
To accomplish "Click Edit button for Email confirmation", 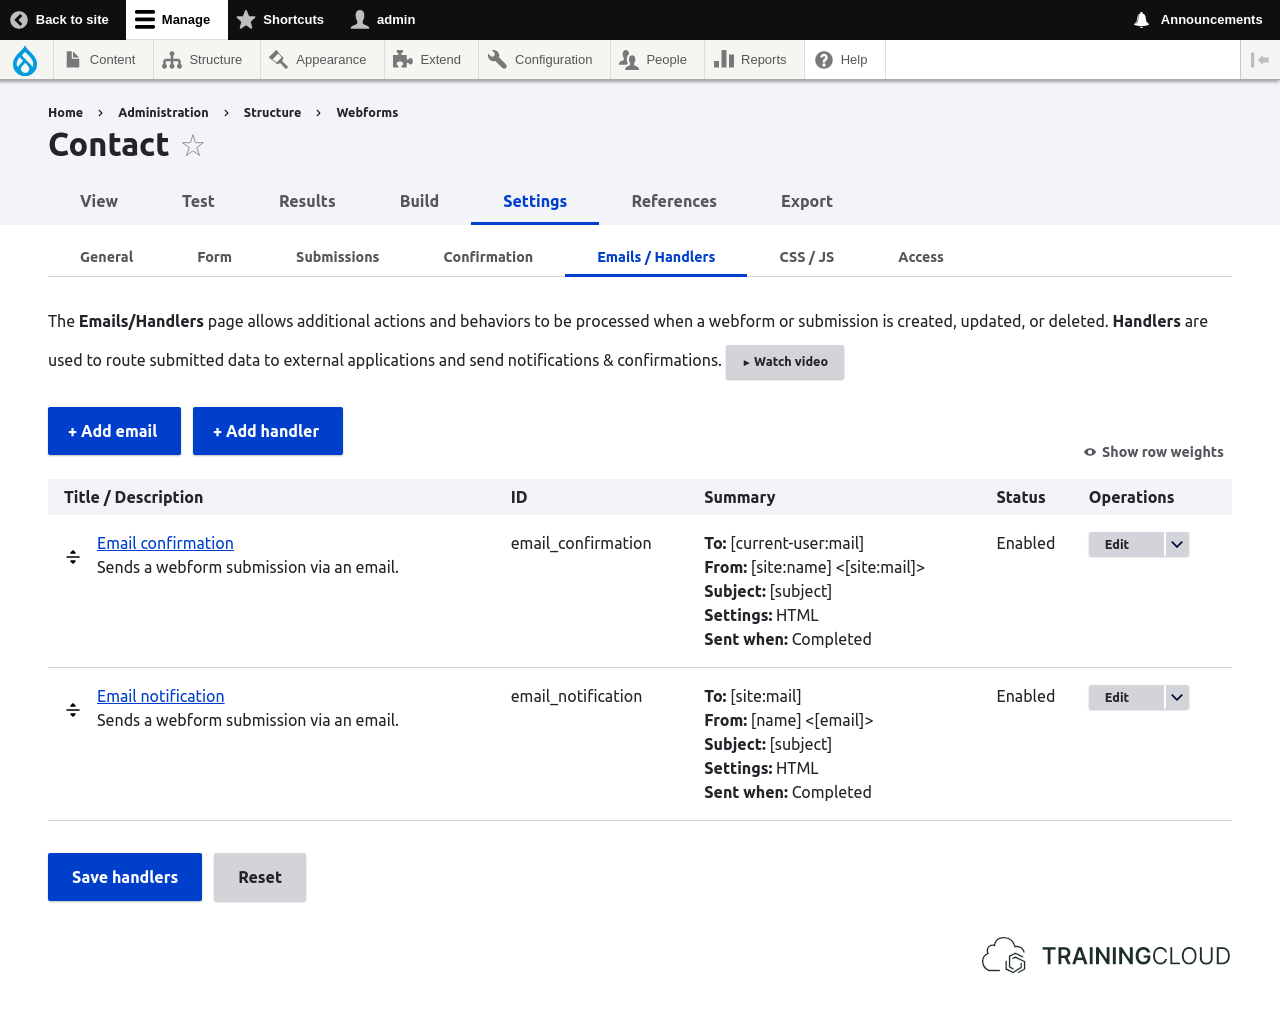I will (x=1126, y=544).
